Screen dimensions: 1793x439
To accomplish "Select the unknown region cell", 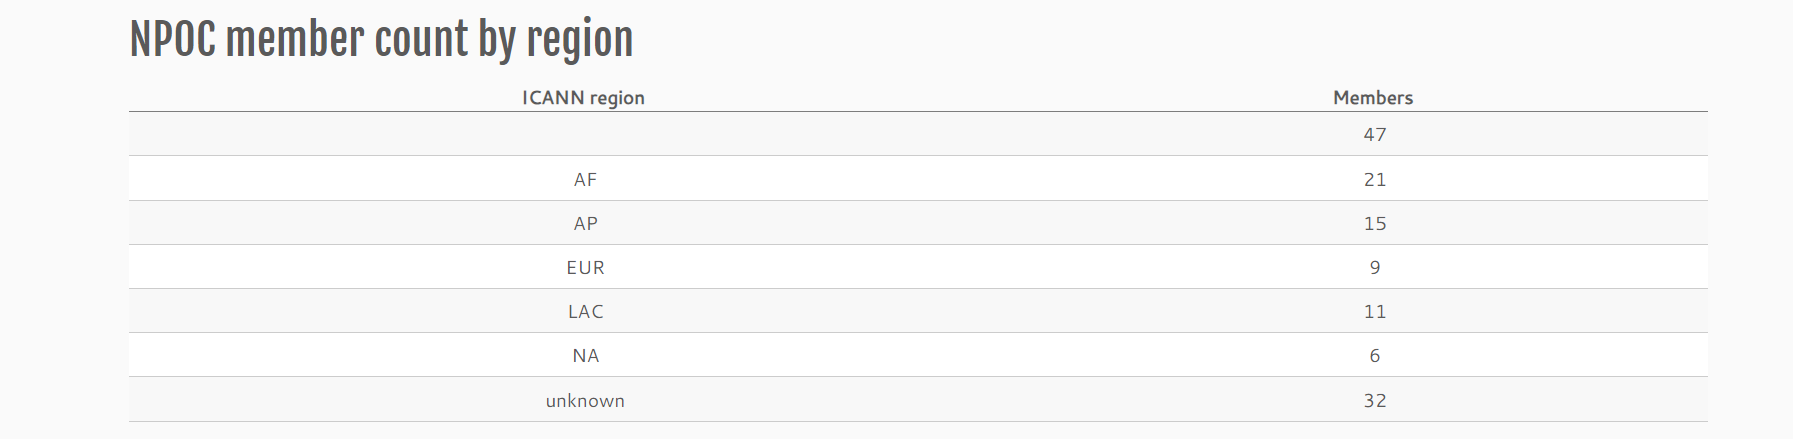I will (585, 400).
